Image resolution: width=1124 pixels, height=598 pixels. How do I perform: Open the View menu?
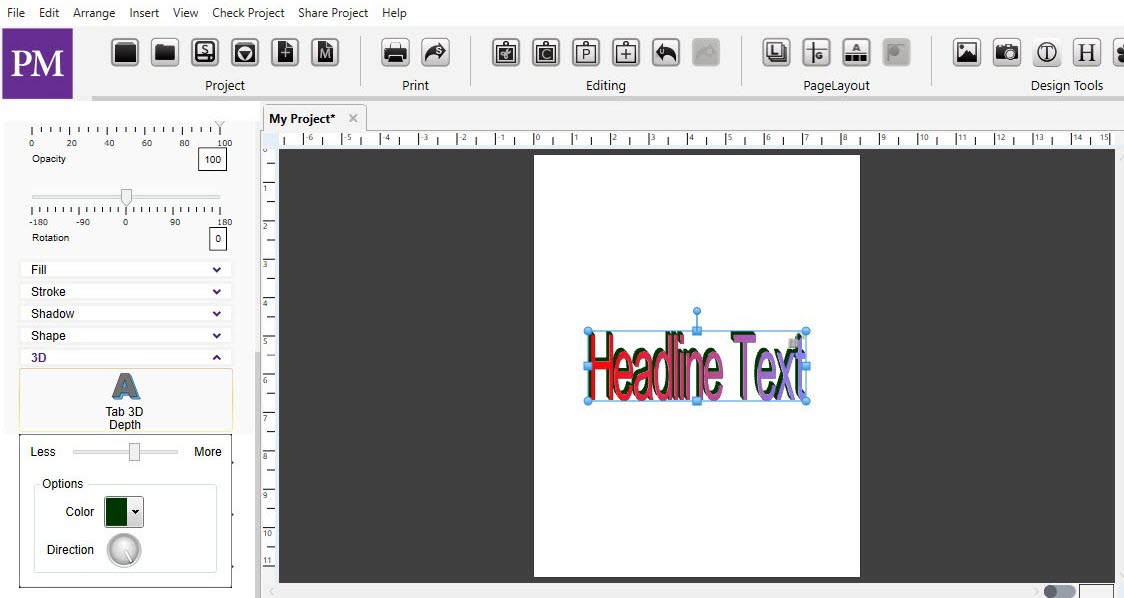tap(186, 13)
